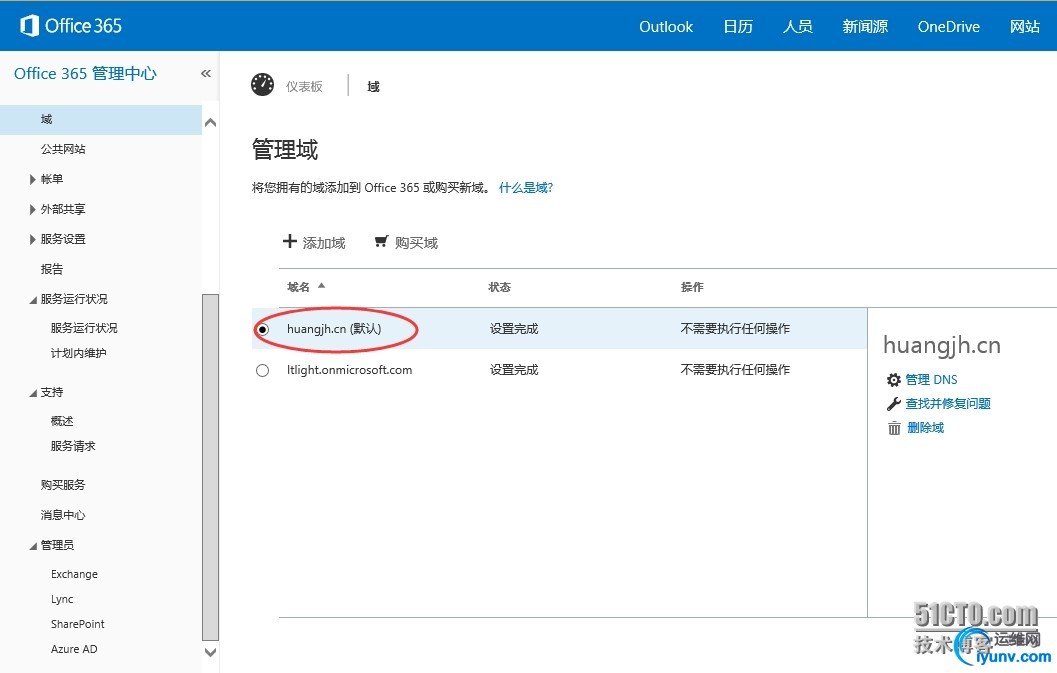The height and width of the screenshot is (673, 1057).
Task: Click 设置完成 status in huangjh.cn row
Action: coord(514,329)
